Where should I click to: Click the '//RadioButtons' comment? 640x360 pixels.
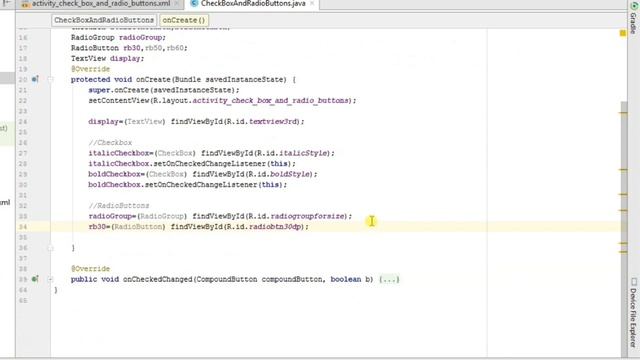pyautogui.click(x=119, y=205)
